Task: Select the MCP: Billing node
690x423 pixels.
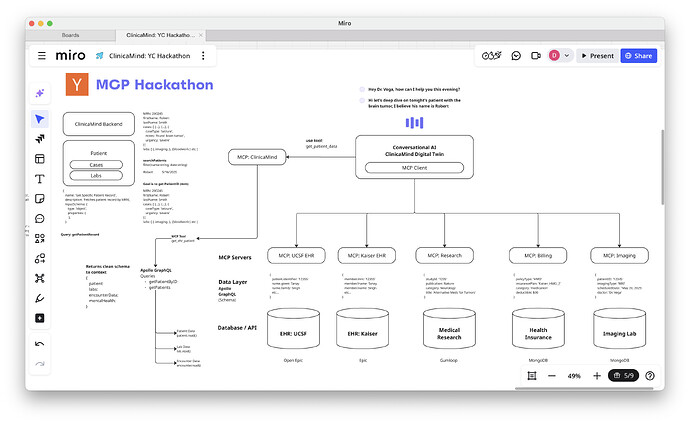Action: [538, 255]
